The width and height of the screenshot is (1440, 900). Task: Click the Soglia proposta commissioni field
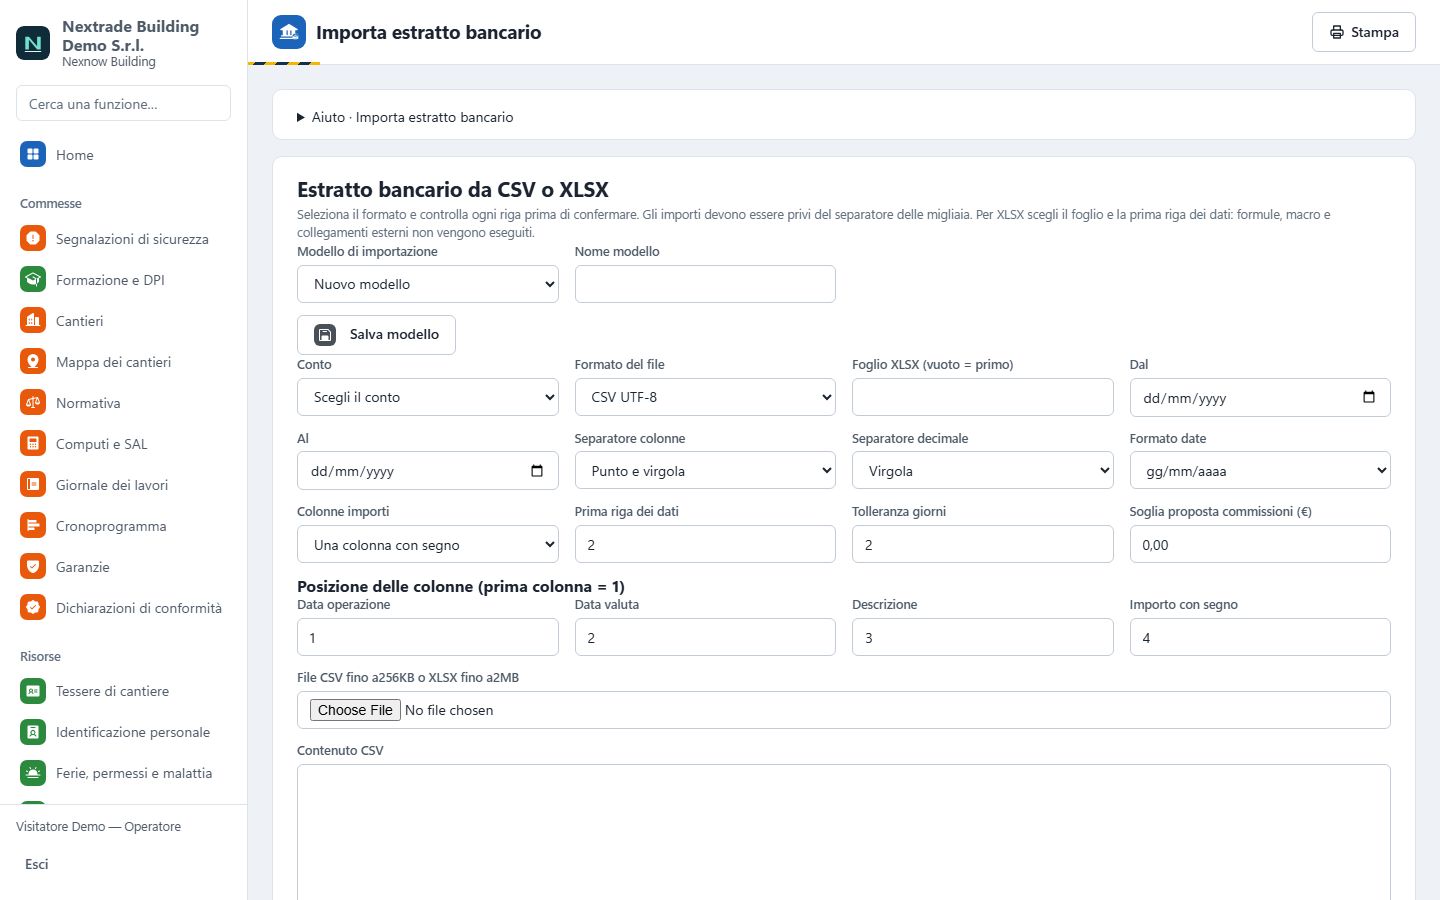click(x=1260, y=544)
